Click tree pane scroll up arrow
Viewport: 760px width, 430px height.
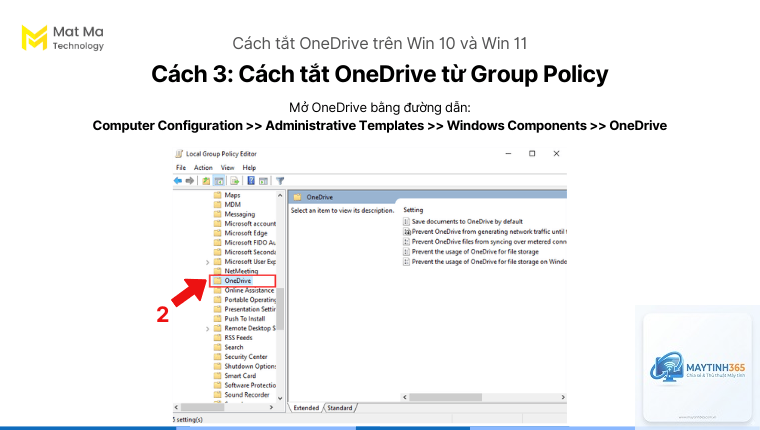tap(280, 195)
